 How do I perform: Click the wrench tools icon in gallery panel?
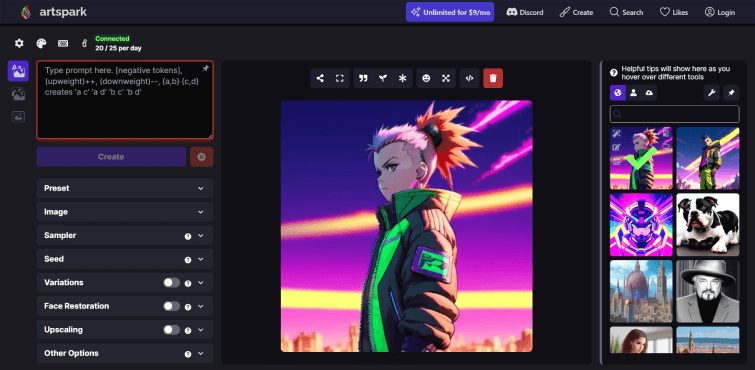pyautogui.click(x=712, y=92)
